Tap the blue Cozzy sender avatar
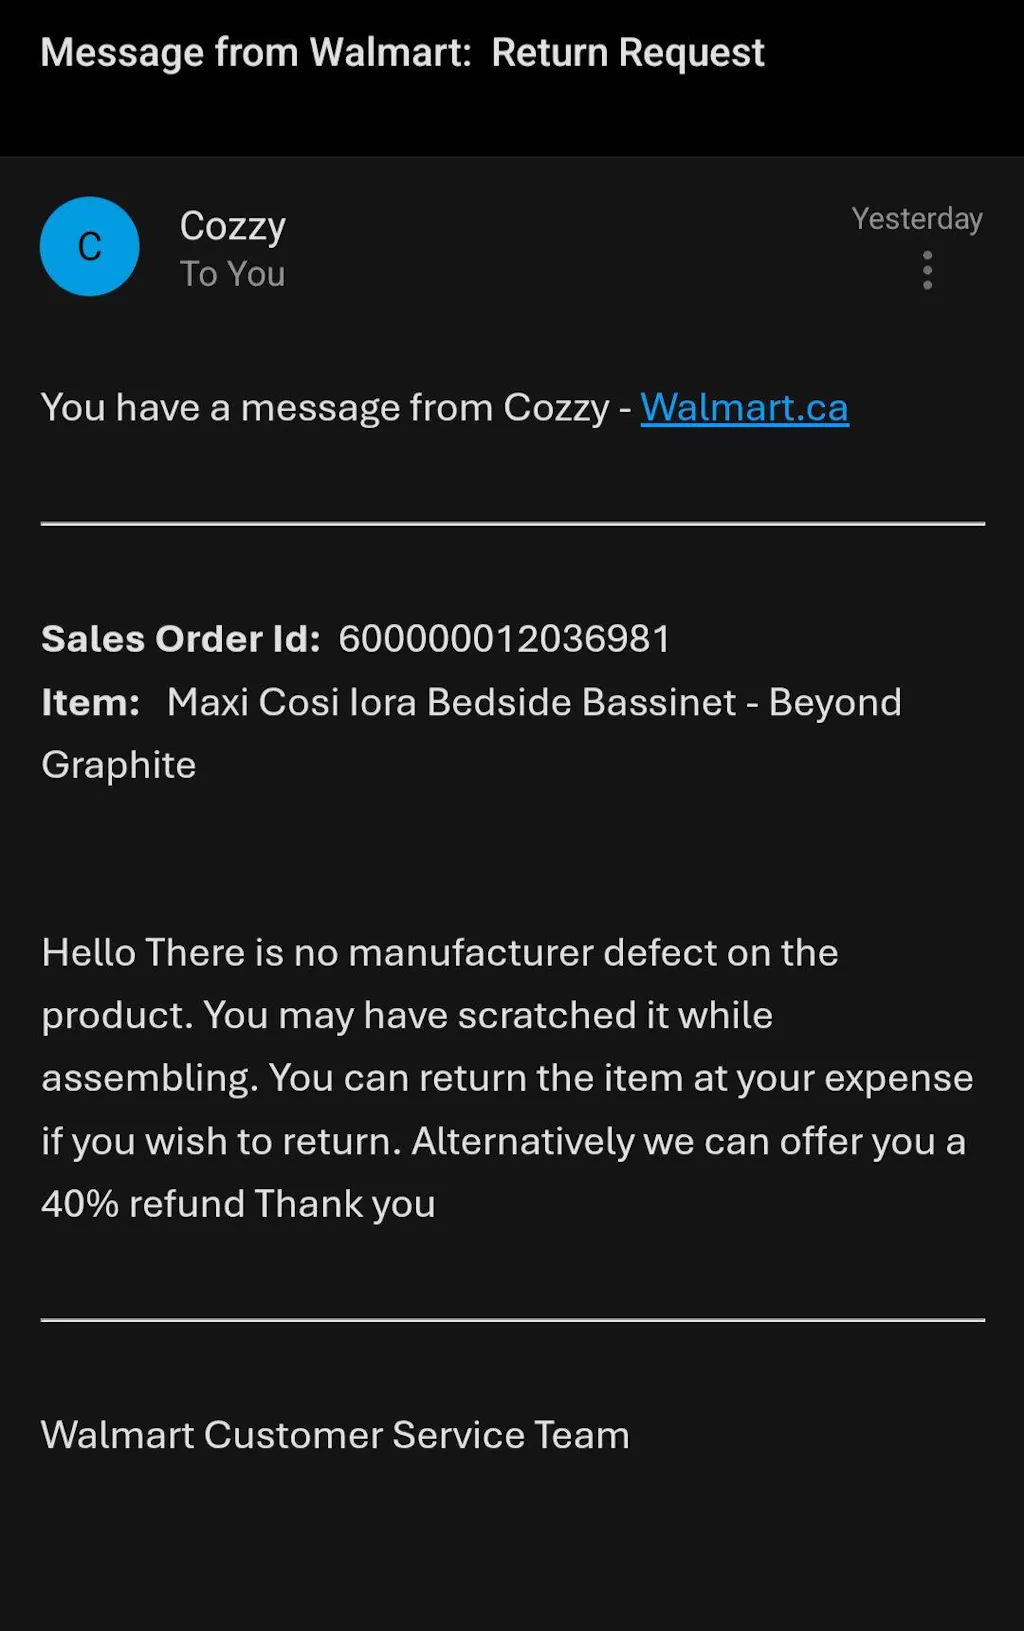 tap(89, 246)
